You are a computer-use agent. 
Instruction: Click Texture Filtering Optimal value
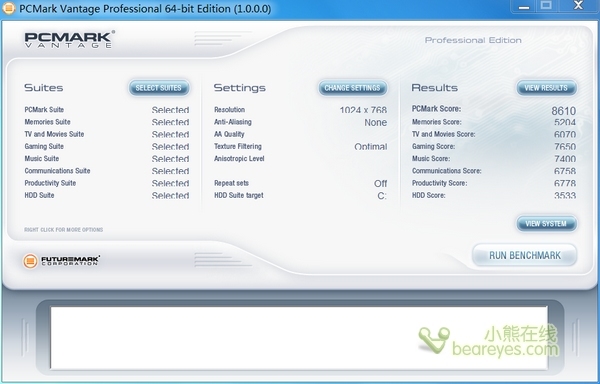(x=371, y=147)
